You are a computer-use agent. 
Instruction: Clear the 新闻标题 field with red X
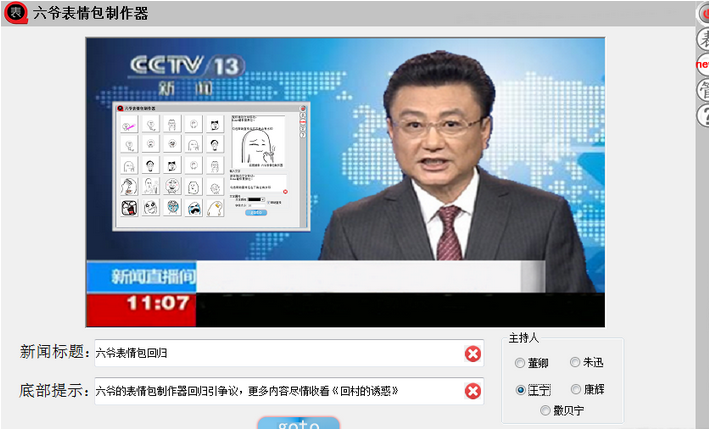pos(473,354)
